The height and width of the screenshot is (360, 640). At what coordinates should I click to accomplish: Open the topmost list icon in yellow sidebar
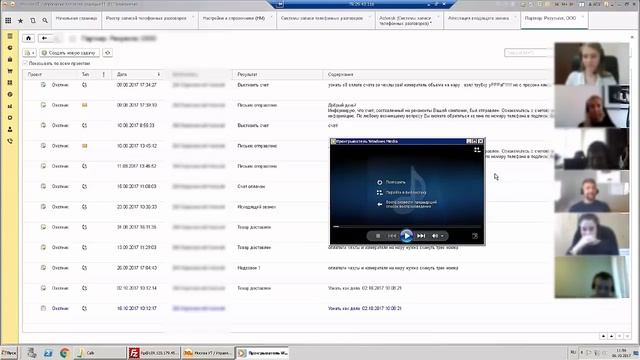[10, 36]
